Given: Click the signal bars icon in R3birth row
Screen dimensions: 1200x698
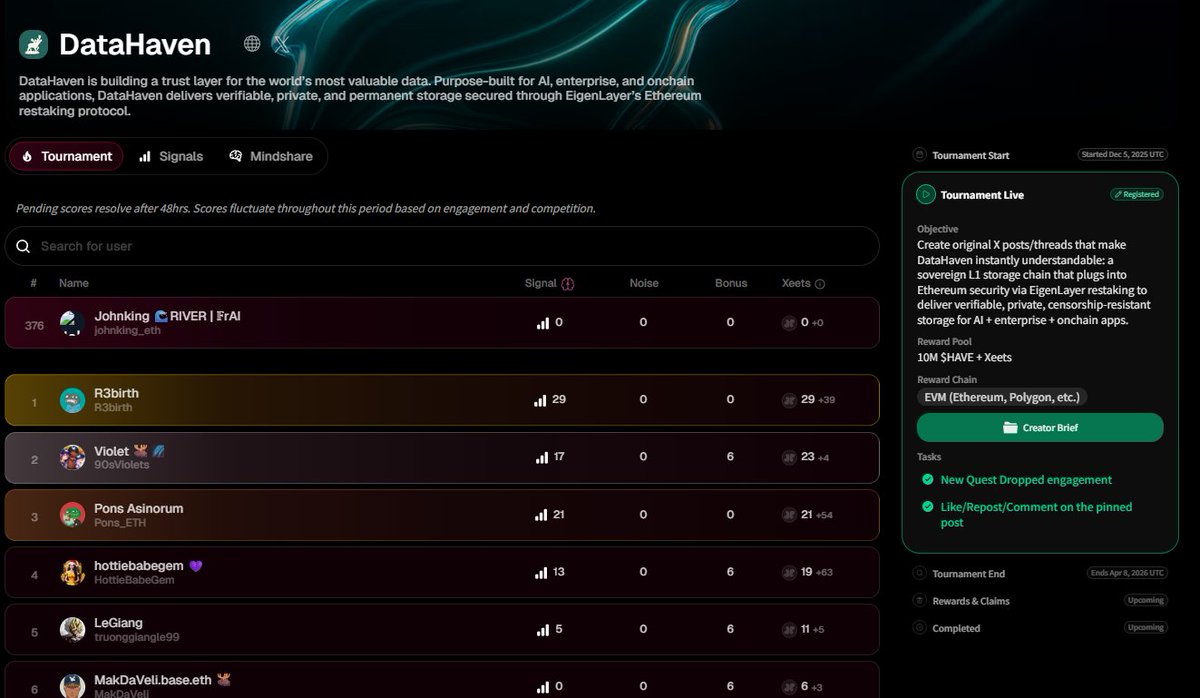Looking at the screenshot, I should point(541,400).
